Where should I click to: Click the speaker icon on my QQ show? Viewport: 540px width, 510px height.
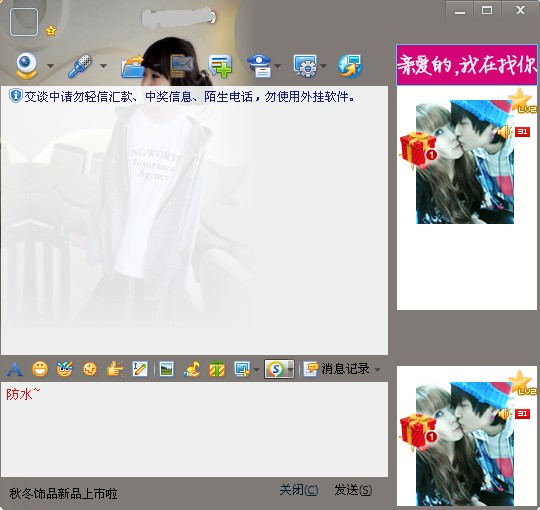click(504, 414)
